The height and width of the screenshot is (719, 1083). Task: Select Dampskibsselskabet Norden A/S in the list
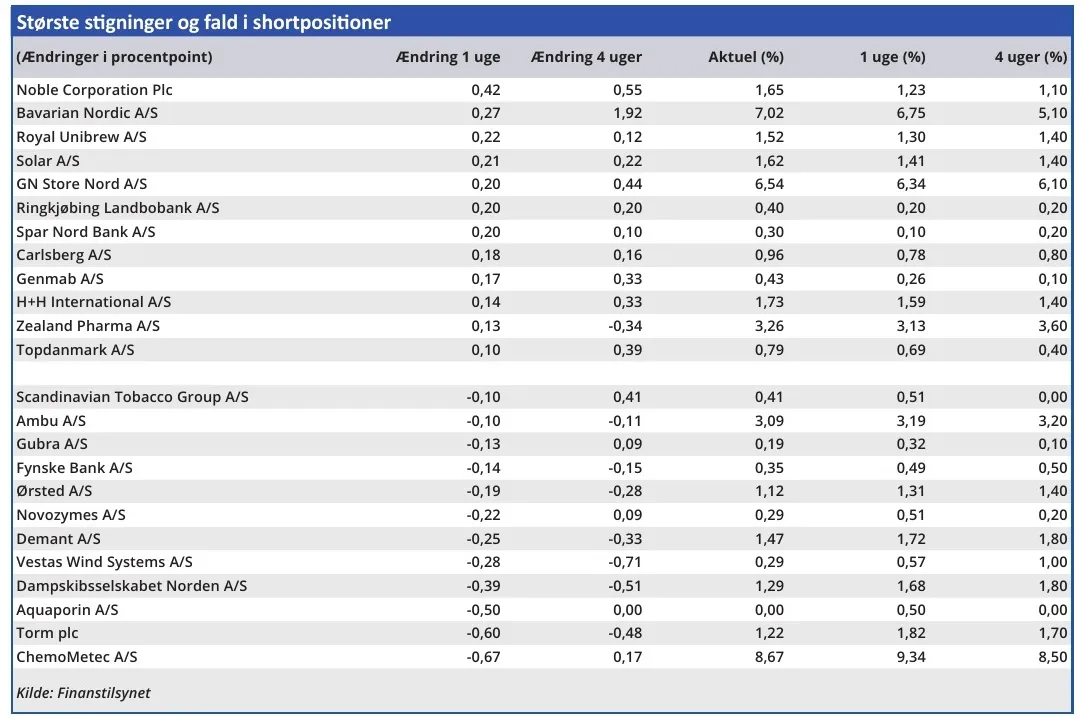(132, 586)
